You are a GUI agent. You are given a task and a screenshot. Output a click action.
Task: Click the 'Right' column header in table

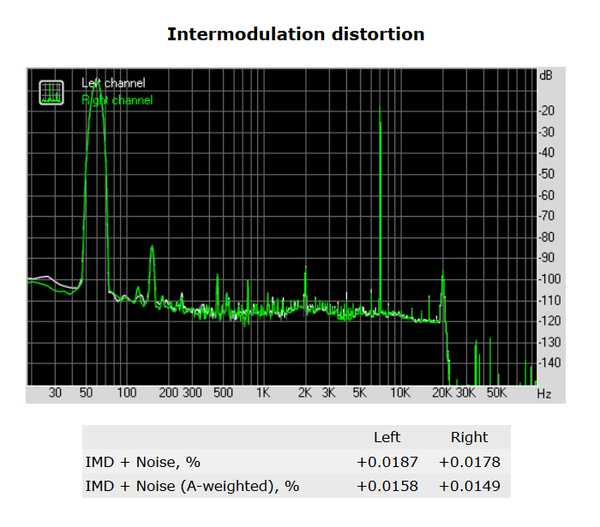(x=470, y=437)
